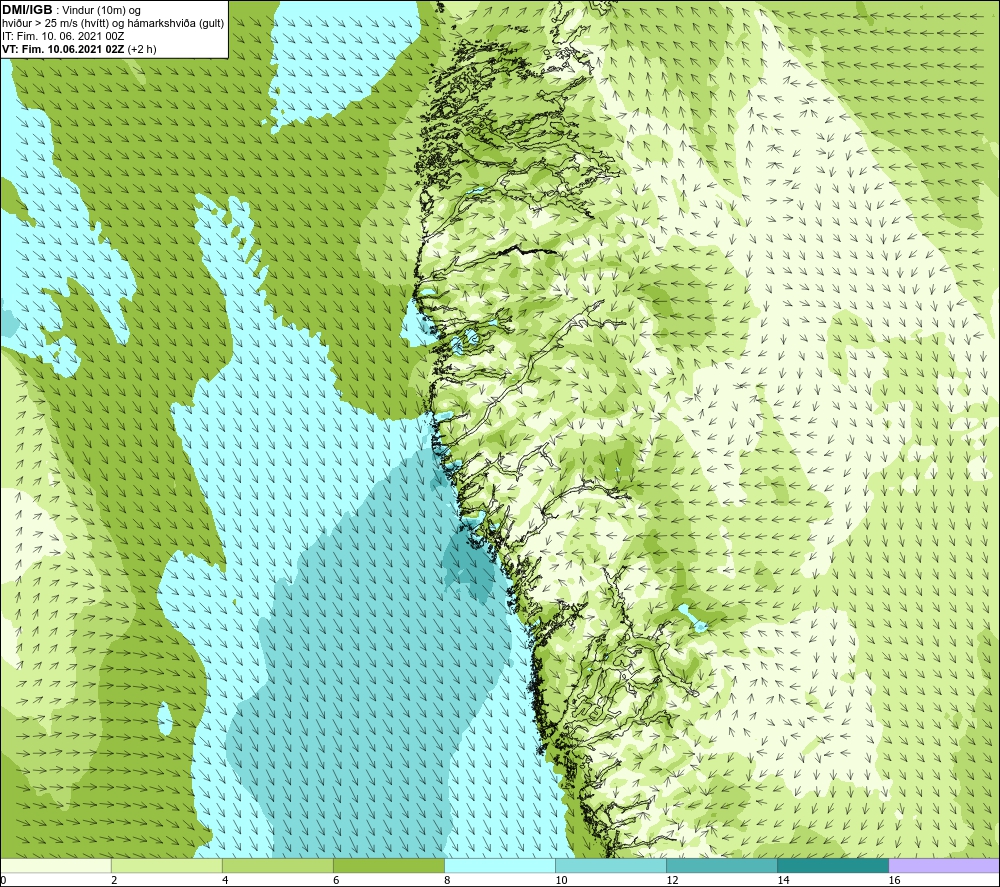Click the 2–4 m/s light green swatch

[166, 865]
